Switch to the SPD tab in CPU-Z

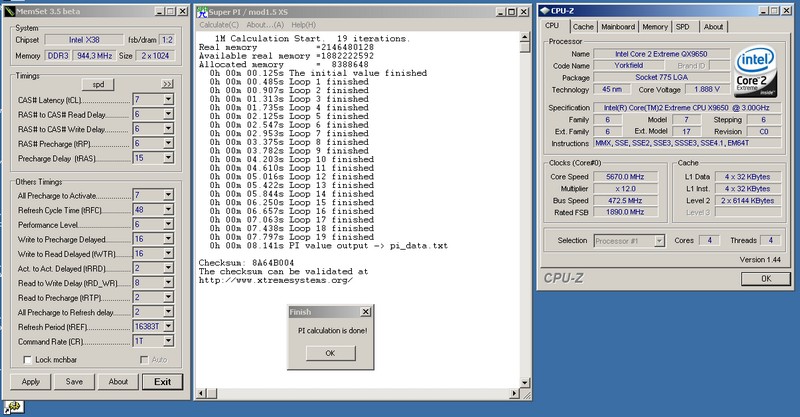(683, 27)
